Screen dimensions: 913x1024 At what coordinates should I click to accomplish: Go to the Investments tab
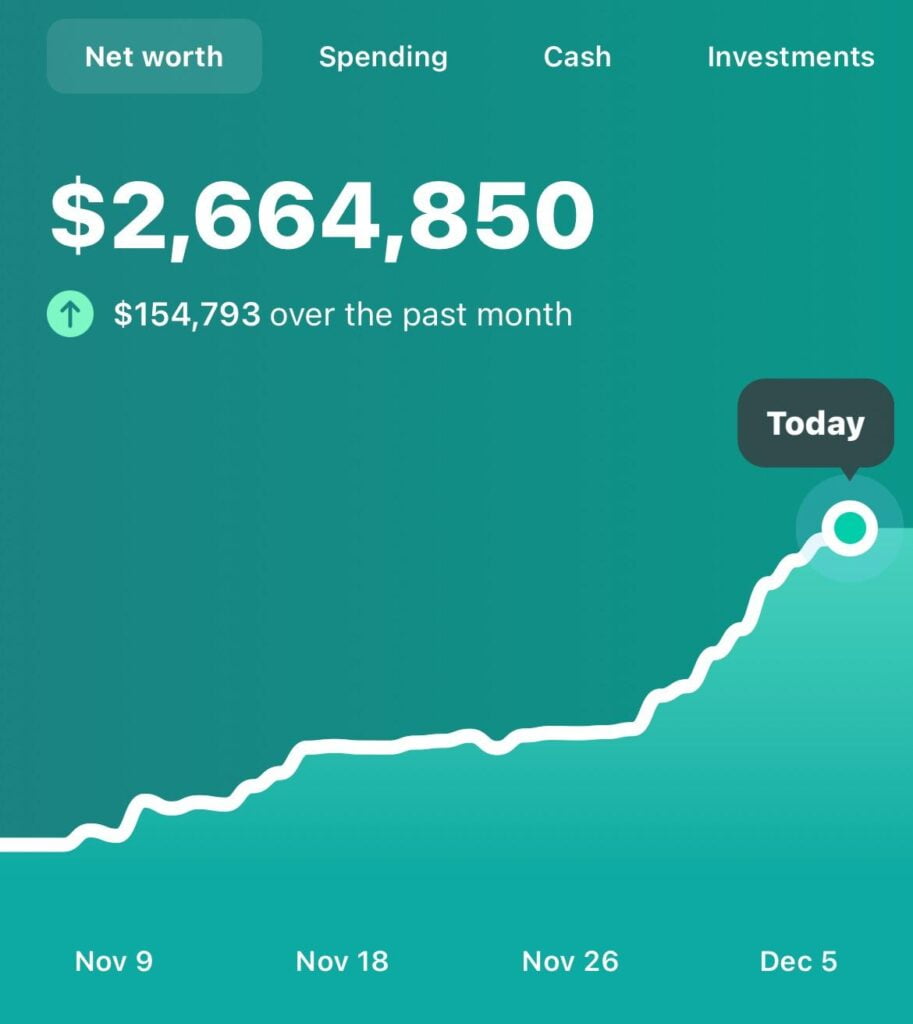tap(790, 57)
